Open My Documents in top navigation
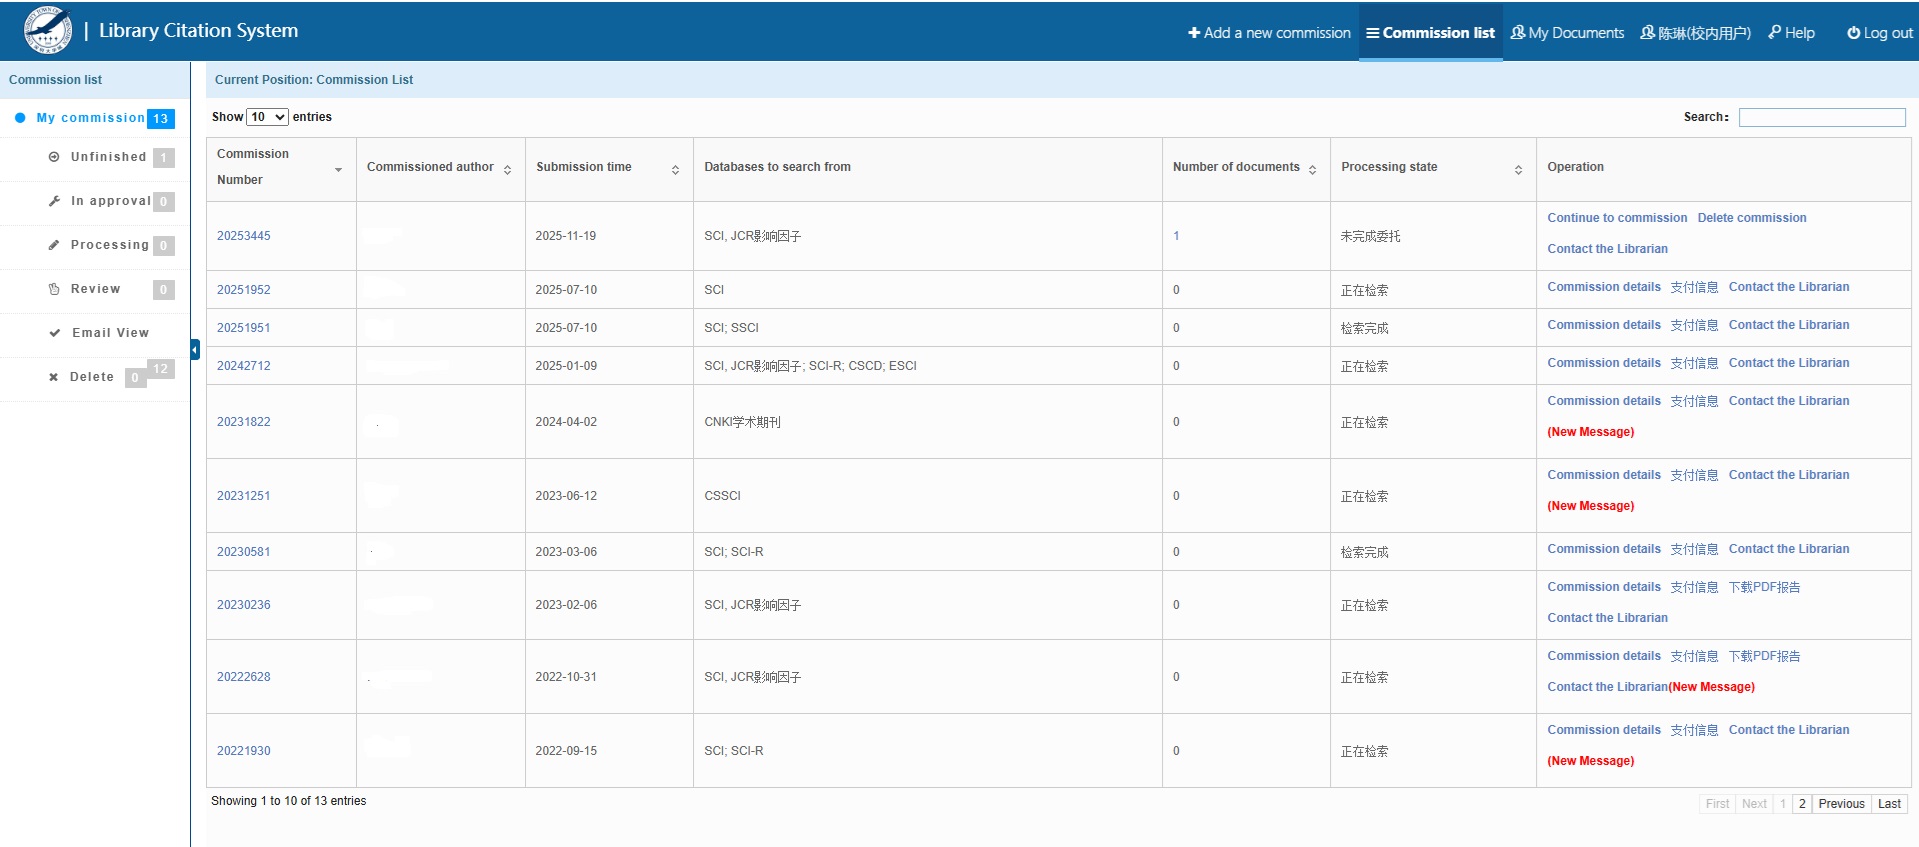 pyautogui.click(x=1567, y=33)
